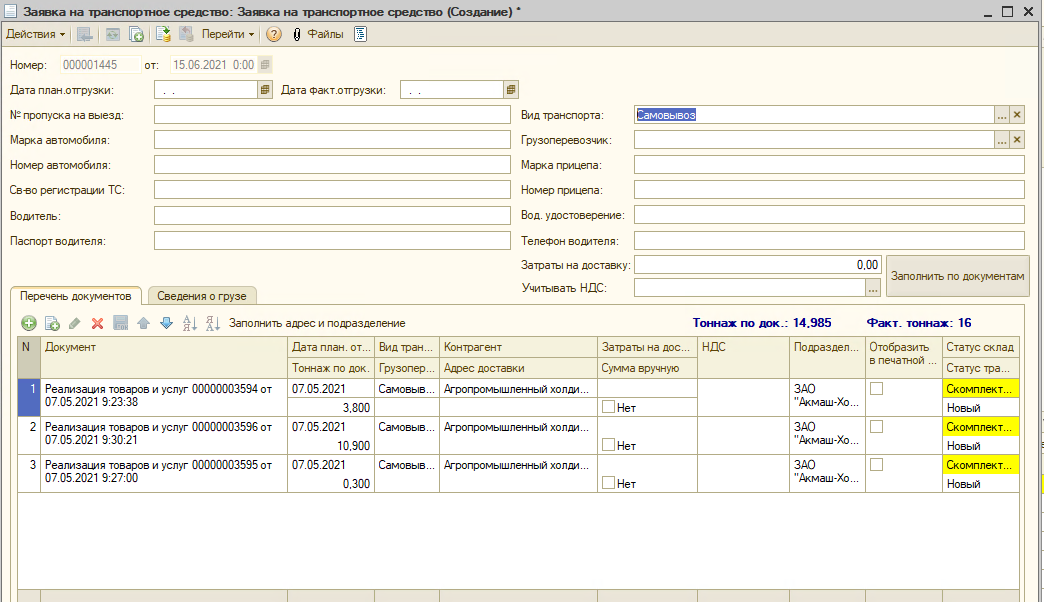Open calendar for Дата план.отгрузки
The image size is (1044, 602).
[265, 90]
